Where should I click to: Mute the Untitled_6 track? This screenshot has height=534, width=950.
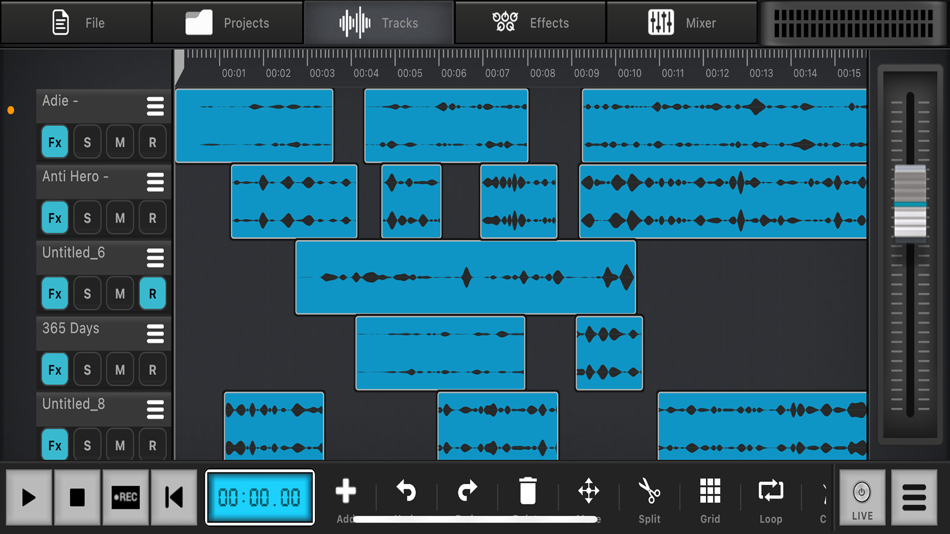pos(120,293)
